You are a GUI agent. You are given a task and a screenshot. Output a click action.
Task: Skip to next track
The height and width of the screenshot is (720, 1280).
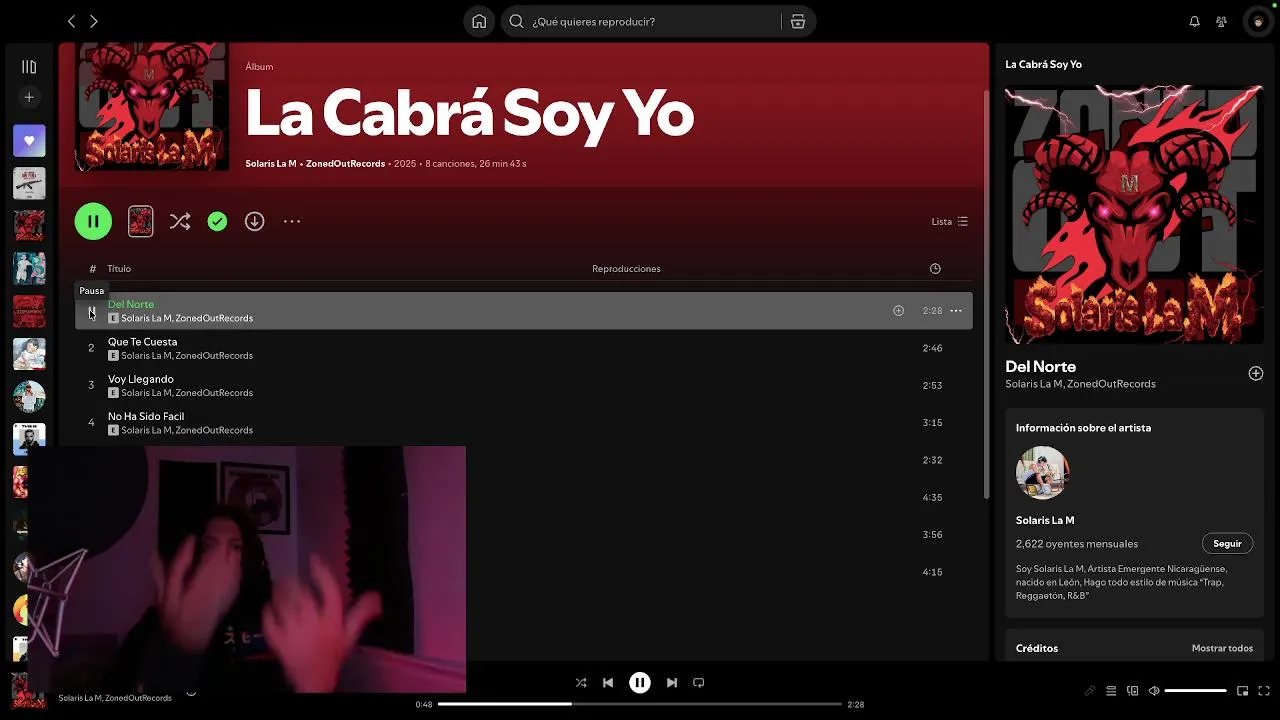click(x=672, y=683)
